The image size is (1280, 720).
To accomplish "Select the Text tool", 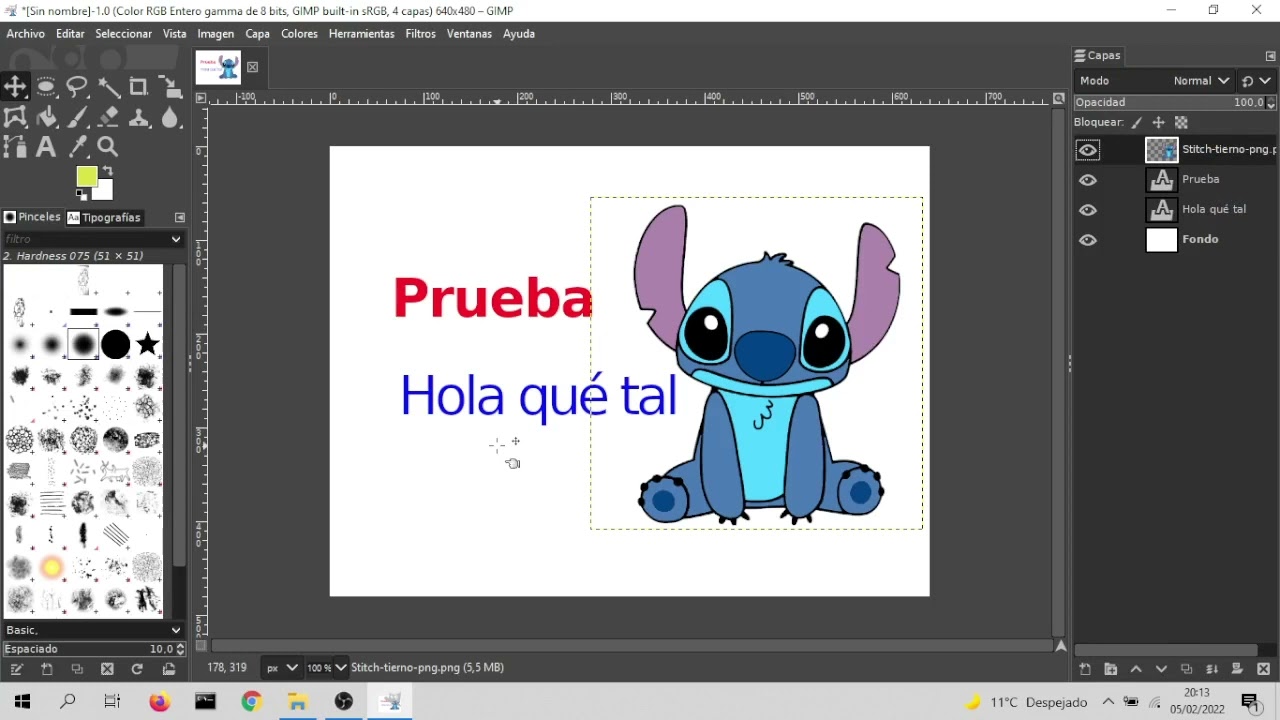I will (46, 148).
